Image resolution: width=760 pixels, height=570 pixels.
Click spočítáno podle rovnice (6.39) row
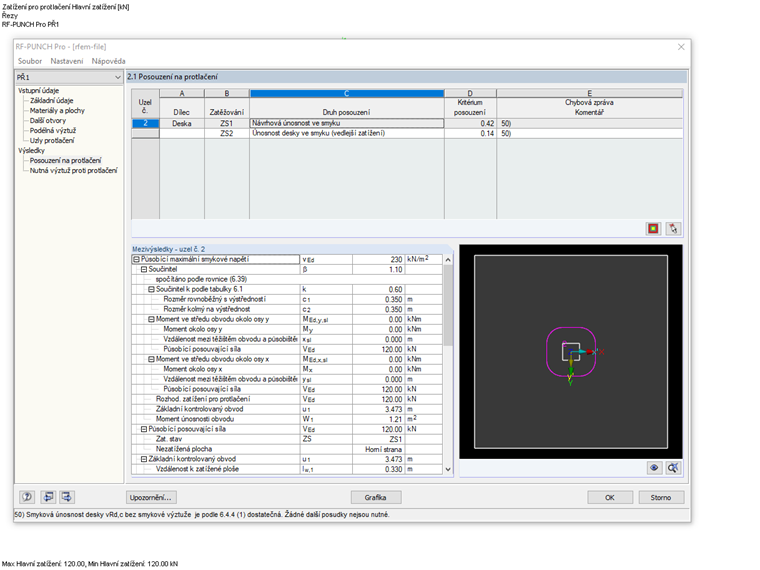coord(287,279)
